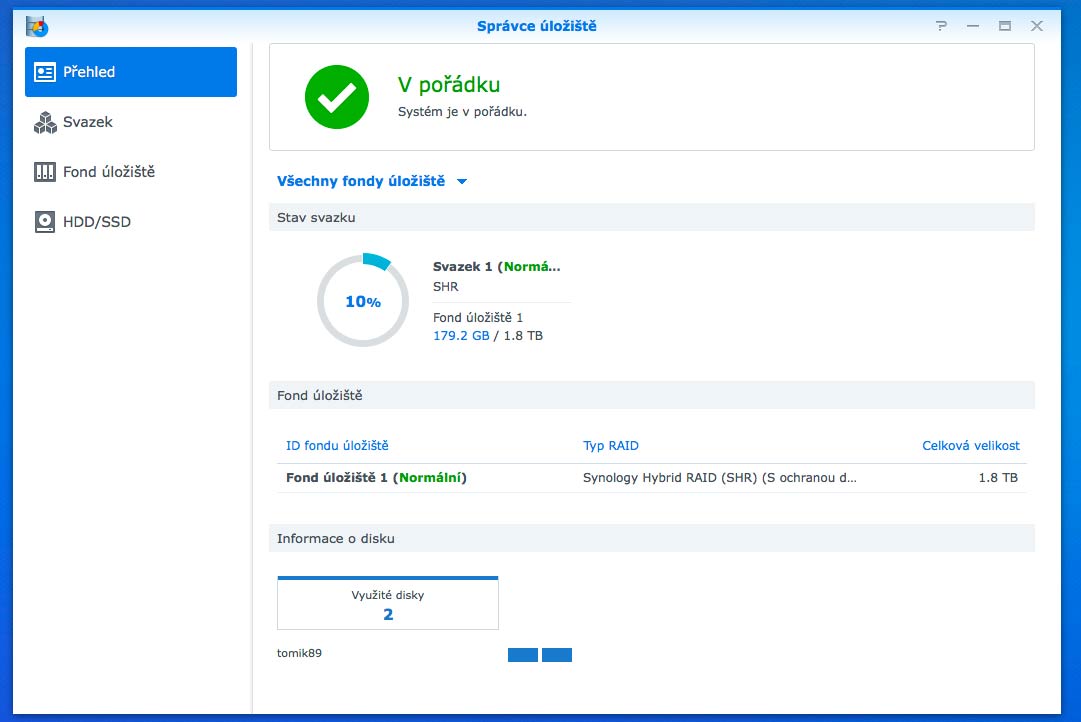Image resolution: width=1081 pixels, height=722 pixels.
Task: Click the 179.2 GB used space link
Action: click(x=461, y=336)
